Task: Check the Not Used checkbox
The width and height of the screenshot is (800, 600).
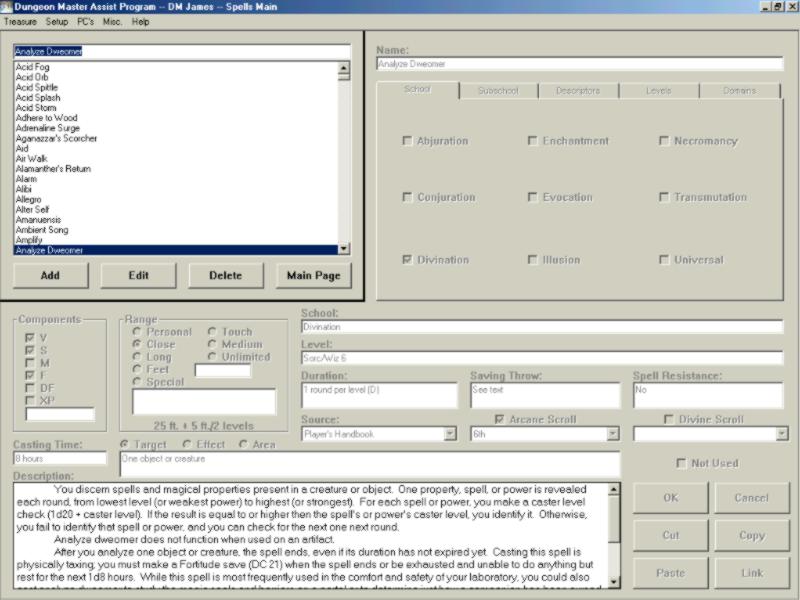Action: [681, 463]
